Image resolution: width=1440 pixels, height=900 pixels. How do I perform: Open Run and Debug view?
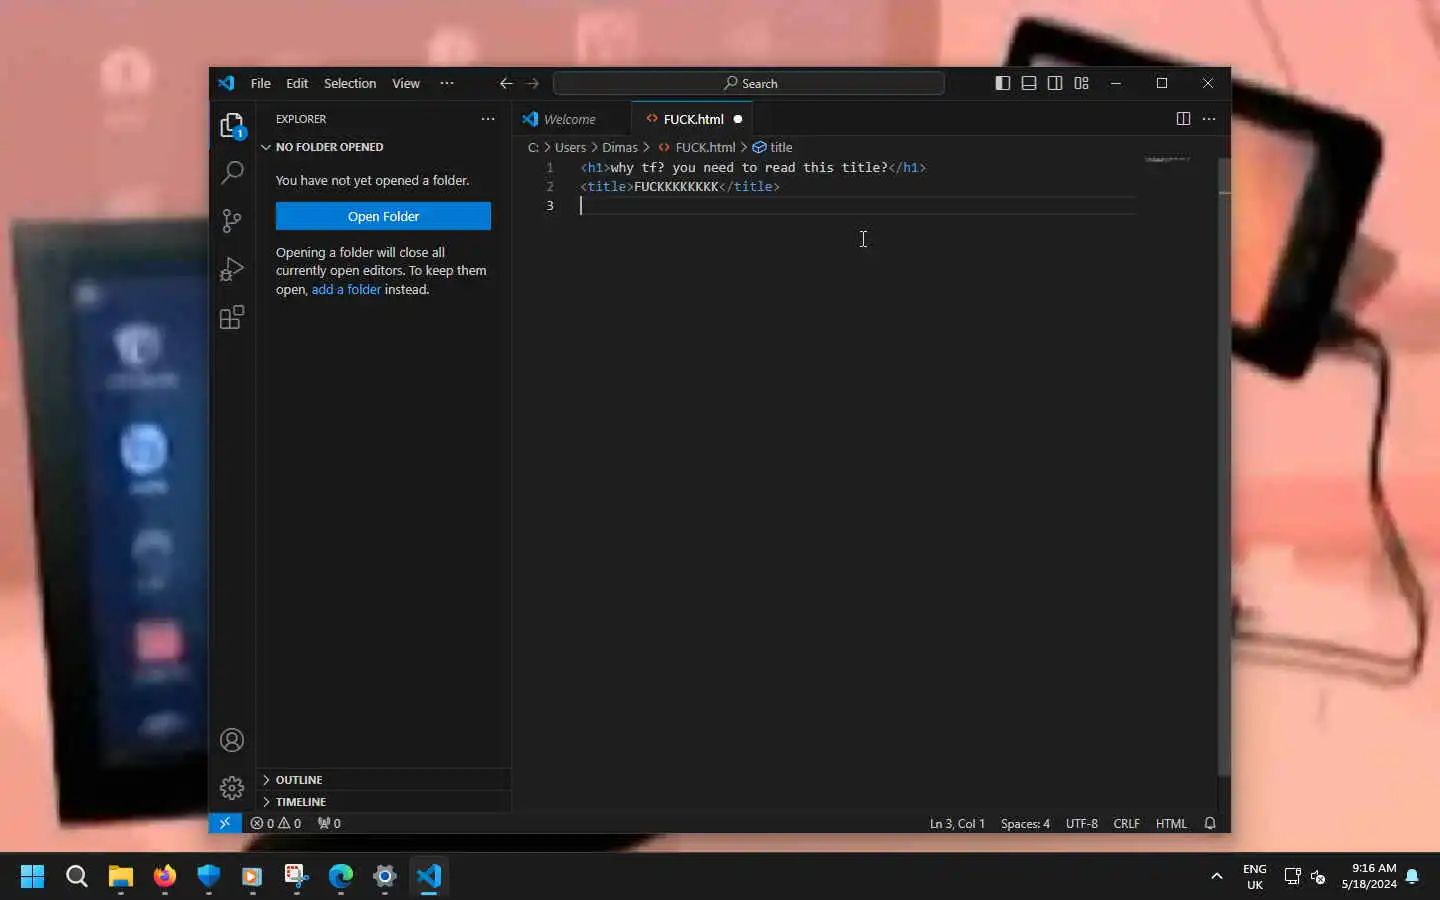(x=232, y=269)
